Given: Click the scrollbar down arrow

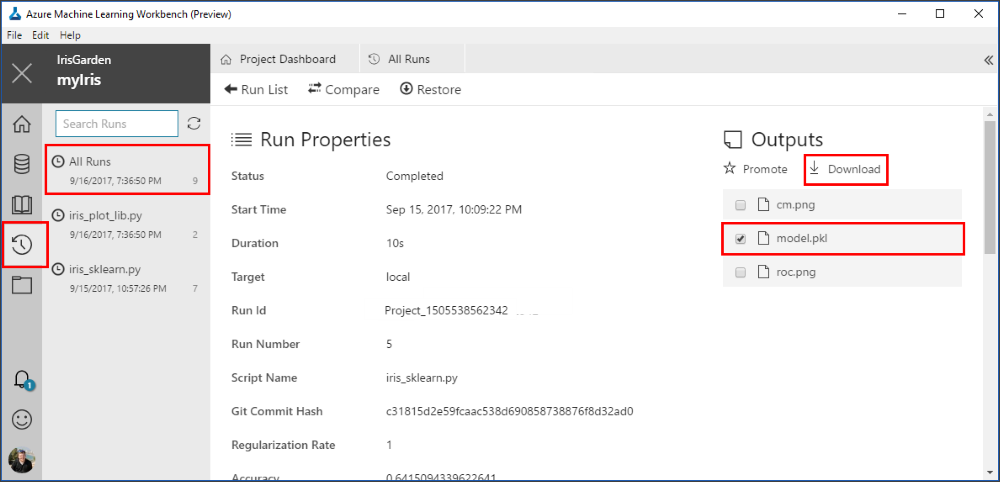Looking at the screenshot, I should click(989, 471).
